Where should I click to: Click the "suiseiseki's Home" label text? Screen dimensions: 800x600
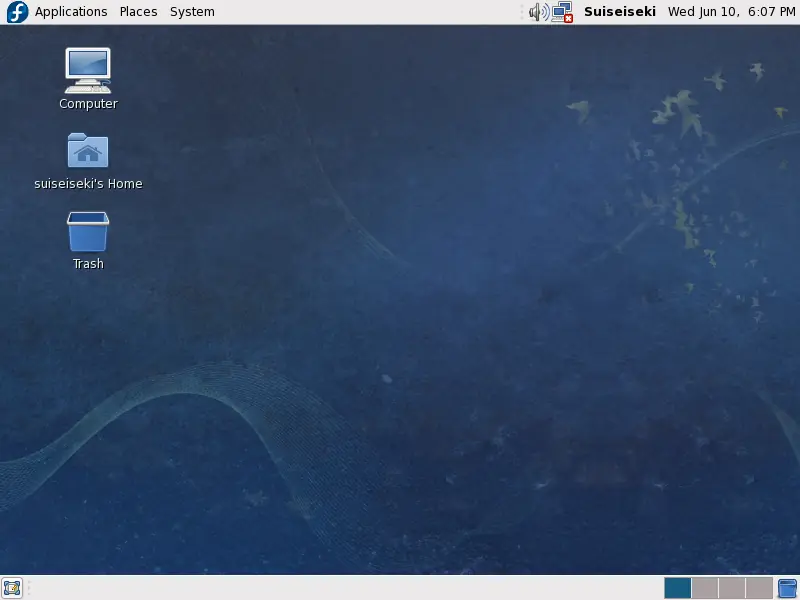coord(88,184)
